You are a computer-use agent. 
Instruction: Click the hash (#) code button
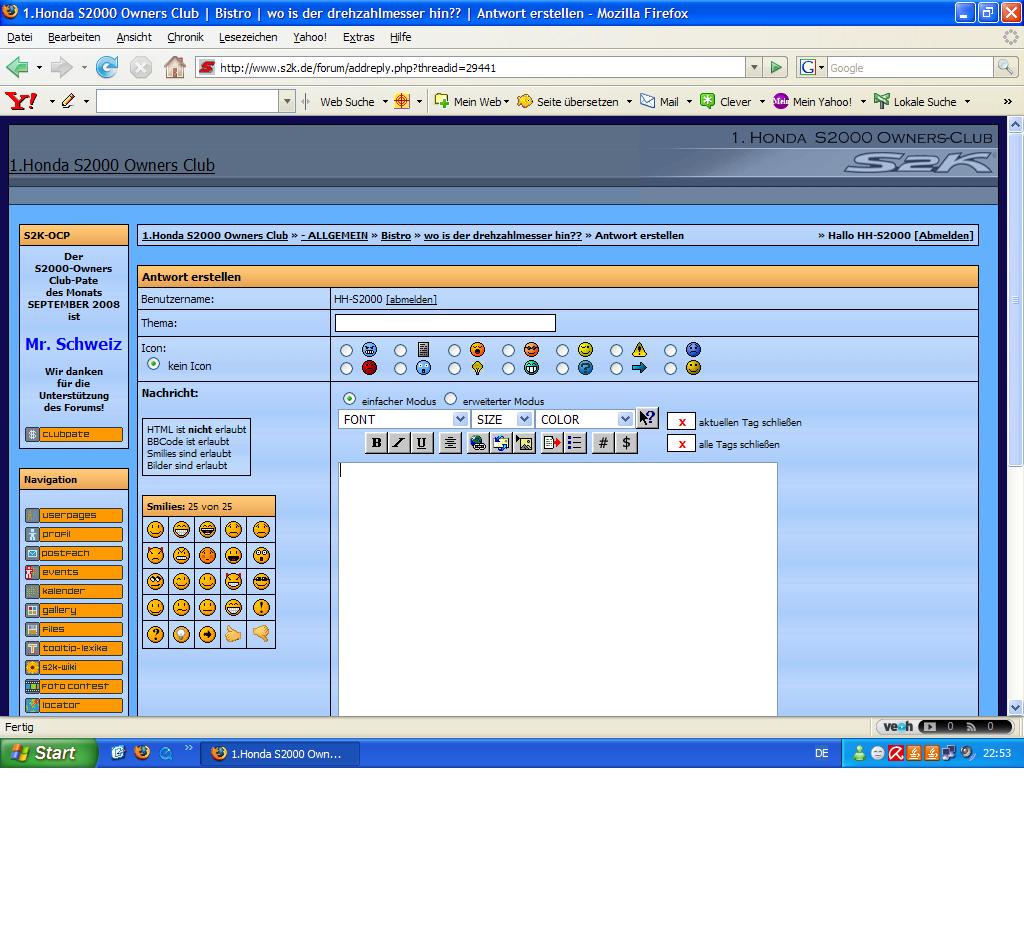point(603,443)
